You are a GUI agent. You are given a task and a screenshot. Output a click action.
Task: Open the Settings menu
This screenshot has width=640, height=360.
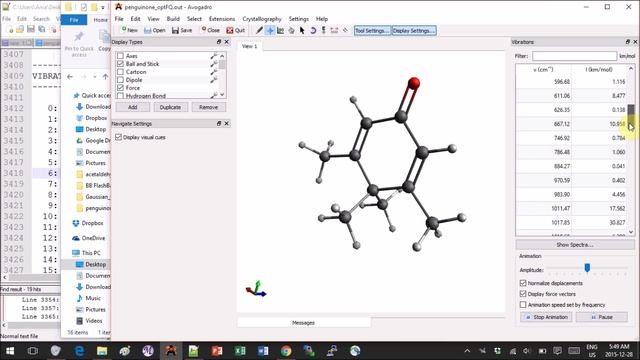[298, 19]
